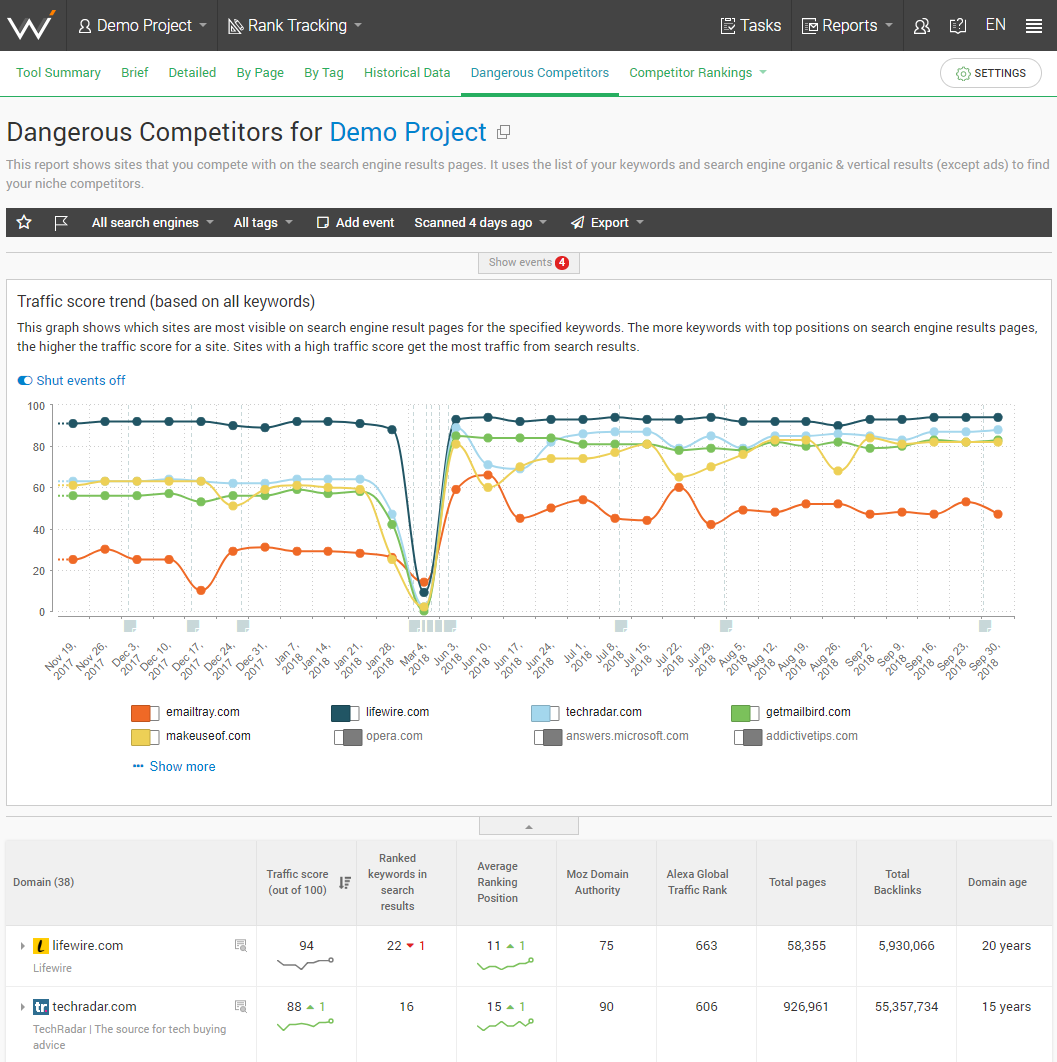
Task: Click the SETTINGS button
Action: coord(991,73)
